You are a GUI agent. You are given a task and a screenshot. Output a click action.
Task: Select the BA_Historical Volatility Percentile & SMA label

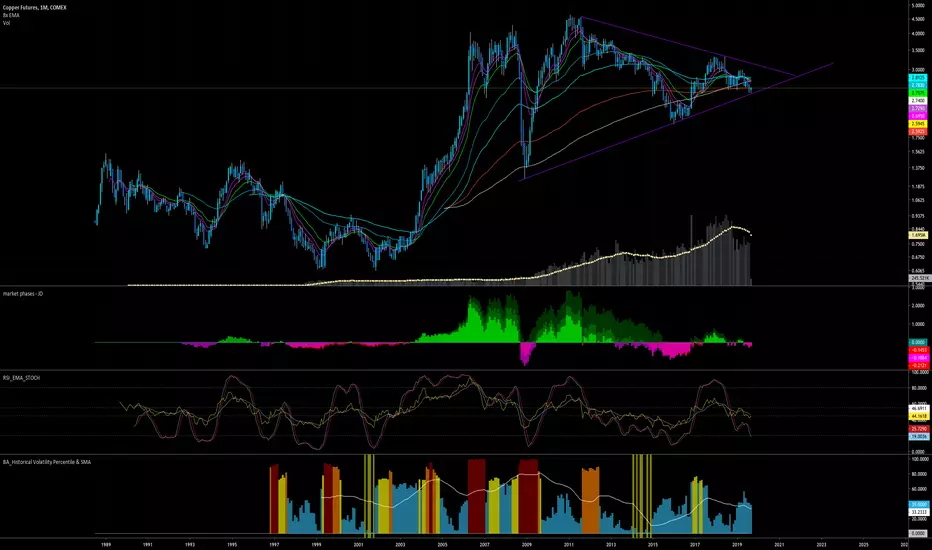(x=46, y=461)
